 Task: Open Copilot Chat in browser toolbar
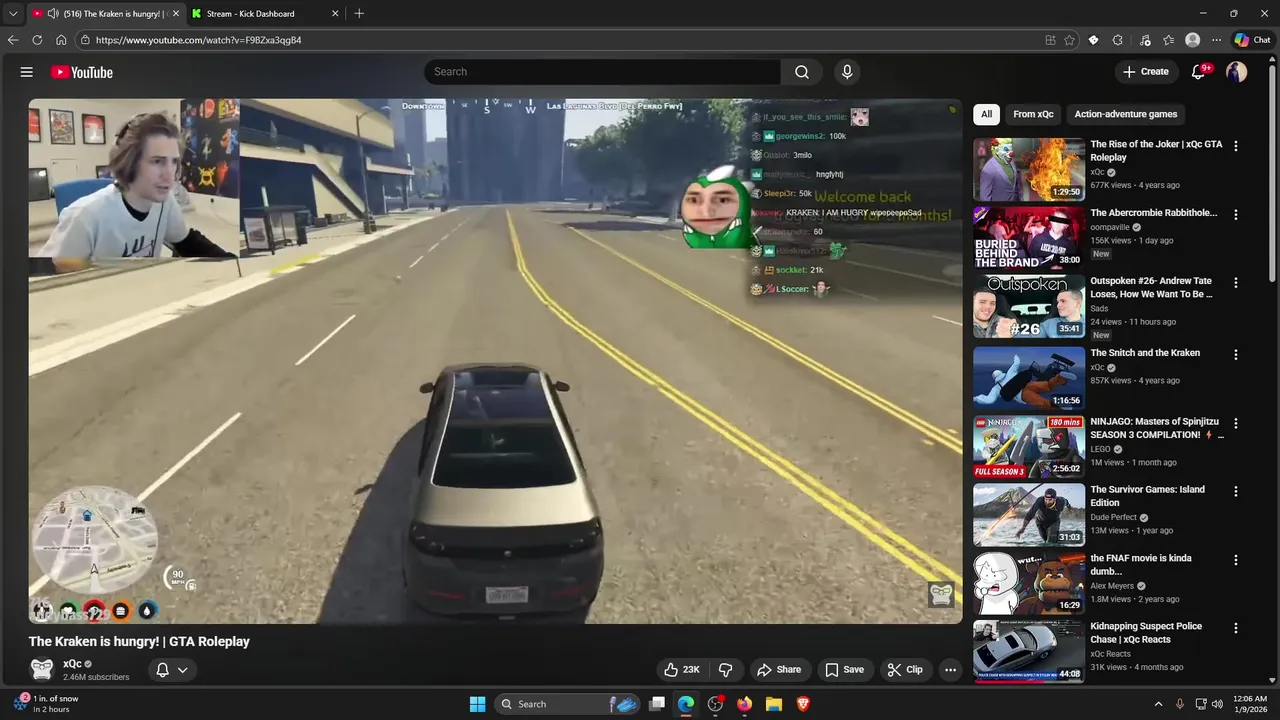point(1252,40)
